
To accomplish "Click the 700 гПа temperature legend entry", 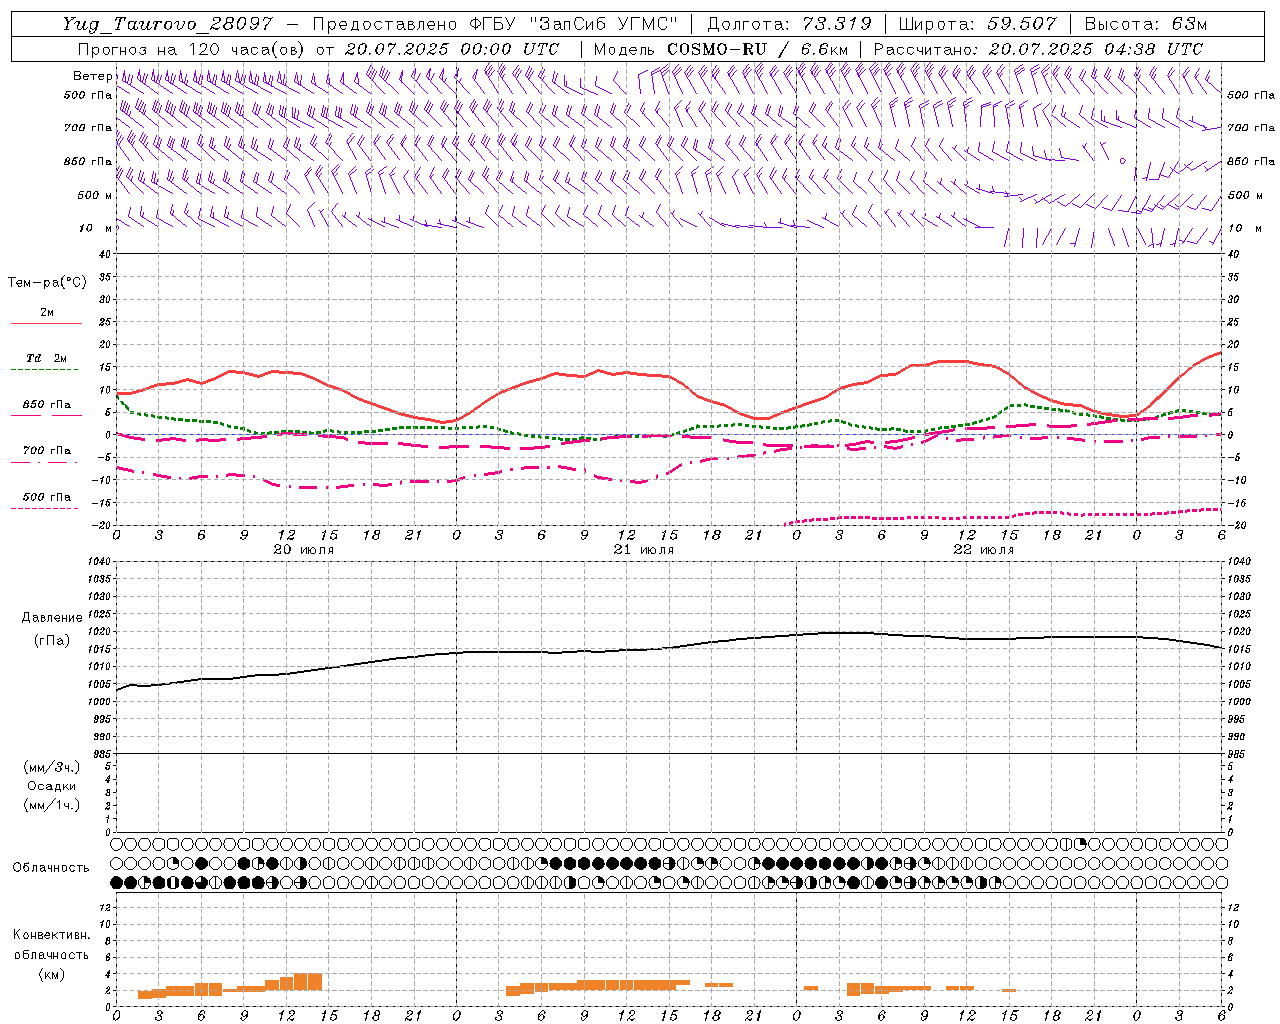I will point(46,451).
